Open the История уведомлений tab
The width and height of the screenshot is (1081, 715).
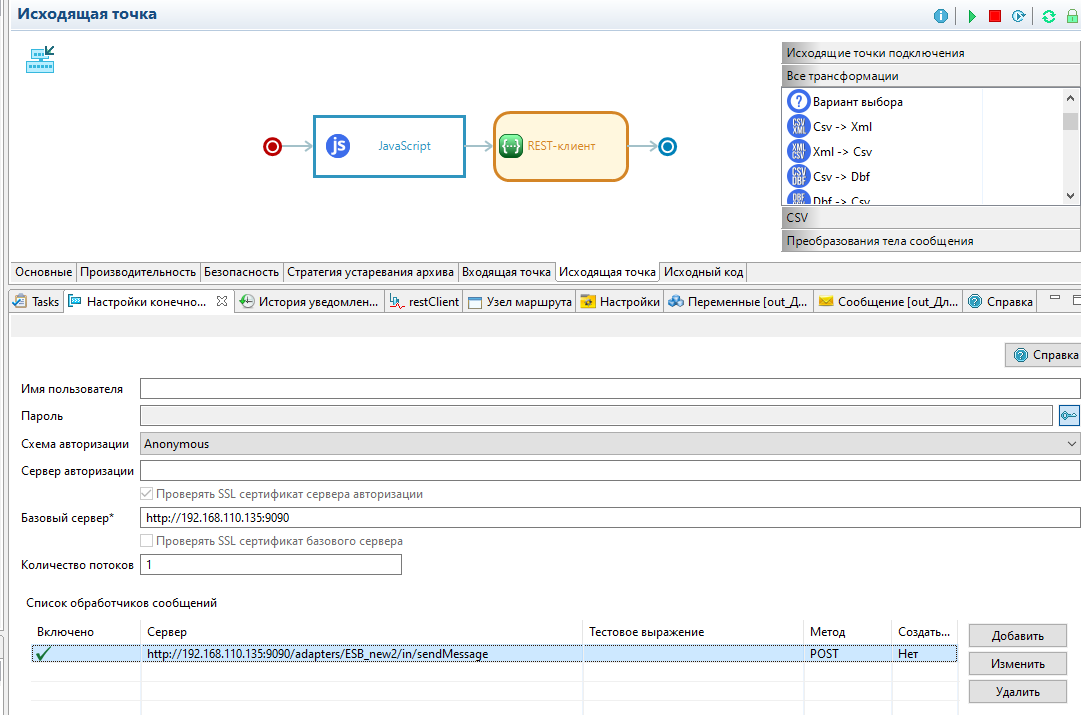310,301
